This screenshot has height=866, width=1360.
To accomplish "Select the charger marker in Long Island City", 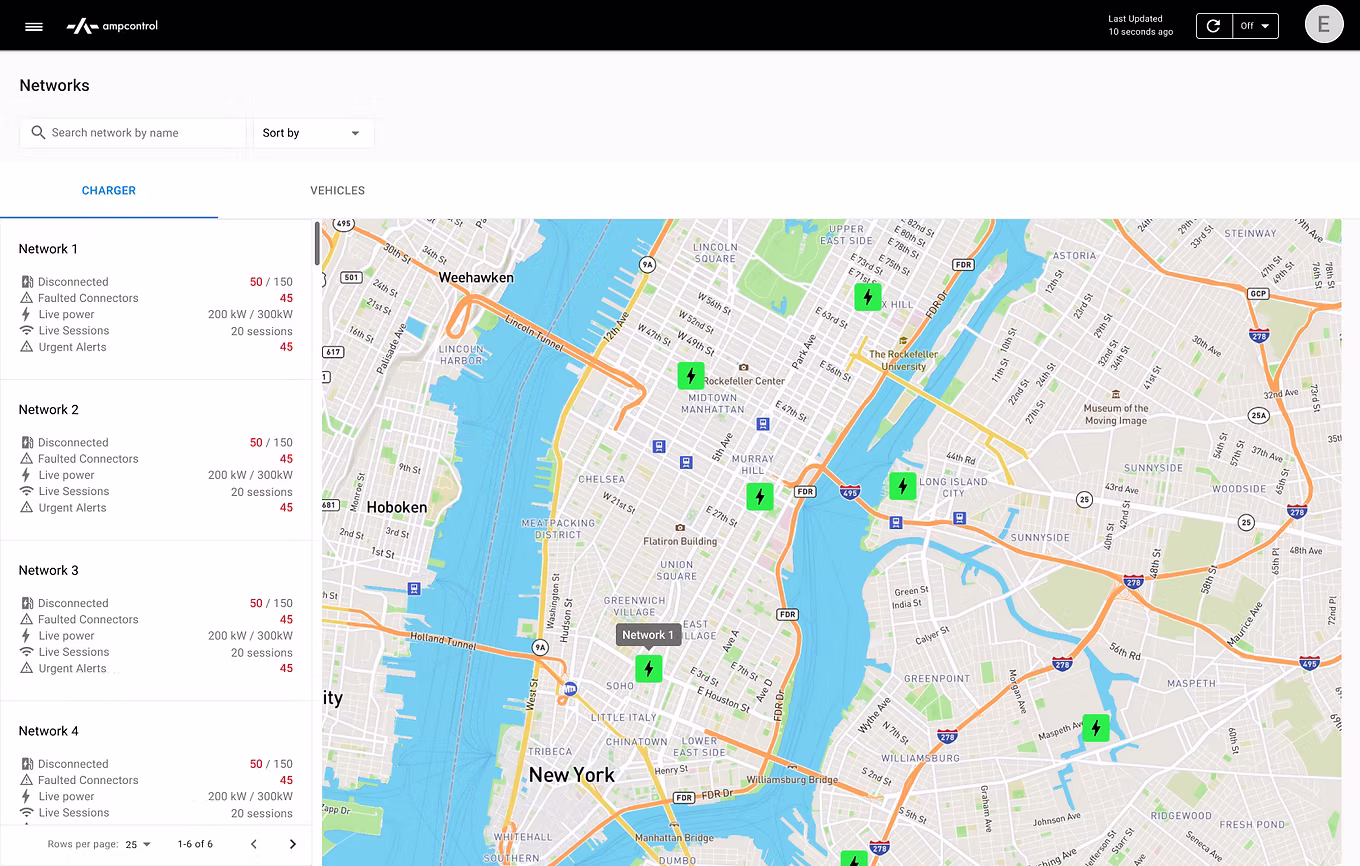I will [x=903, y=486].
